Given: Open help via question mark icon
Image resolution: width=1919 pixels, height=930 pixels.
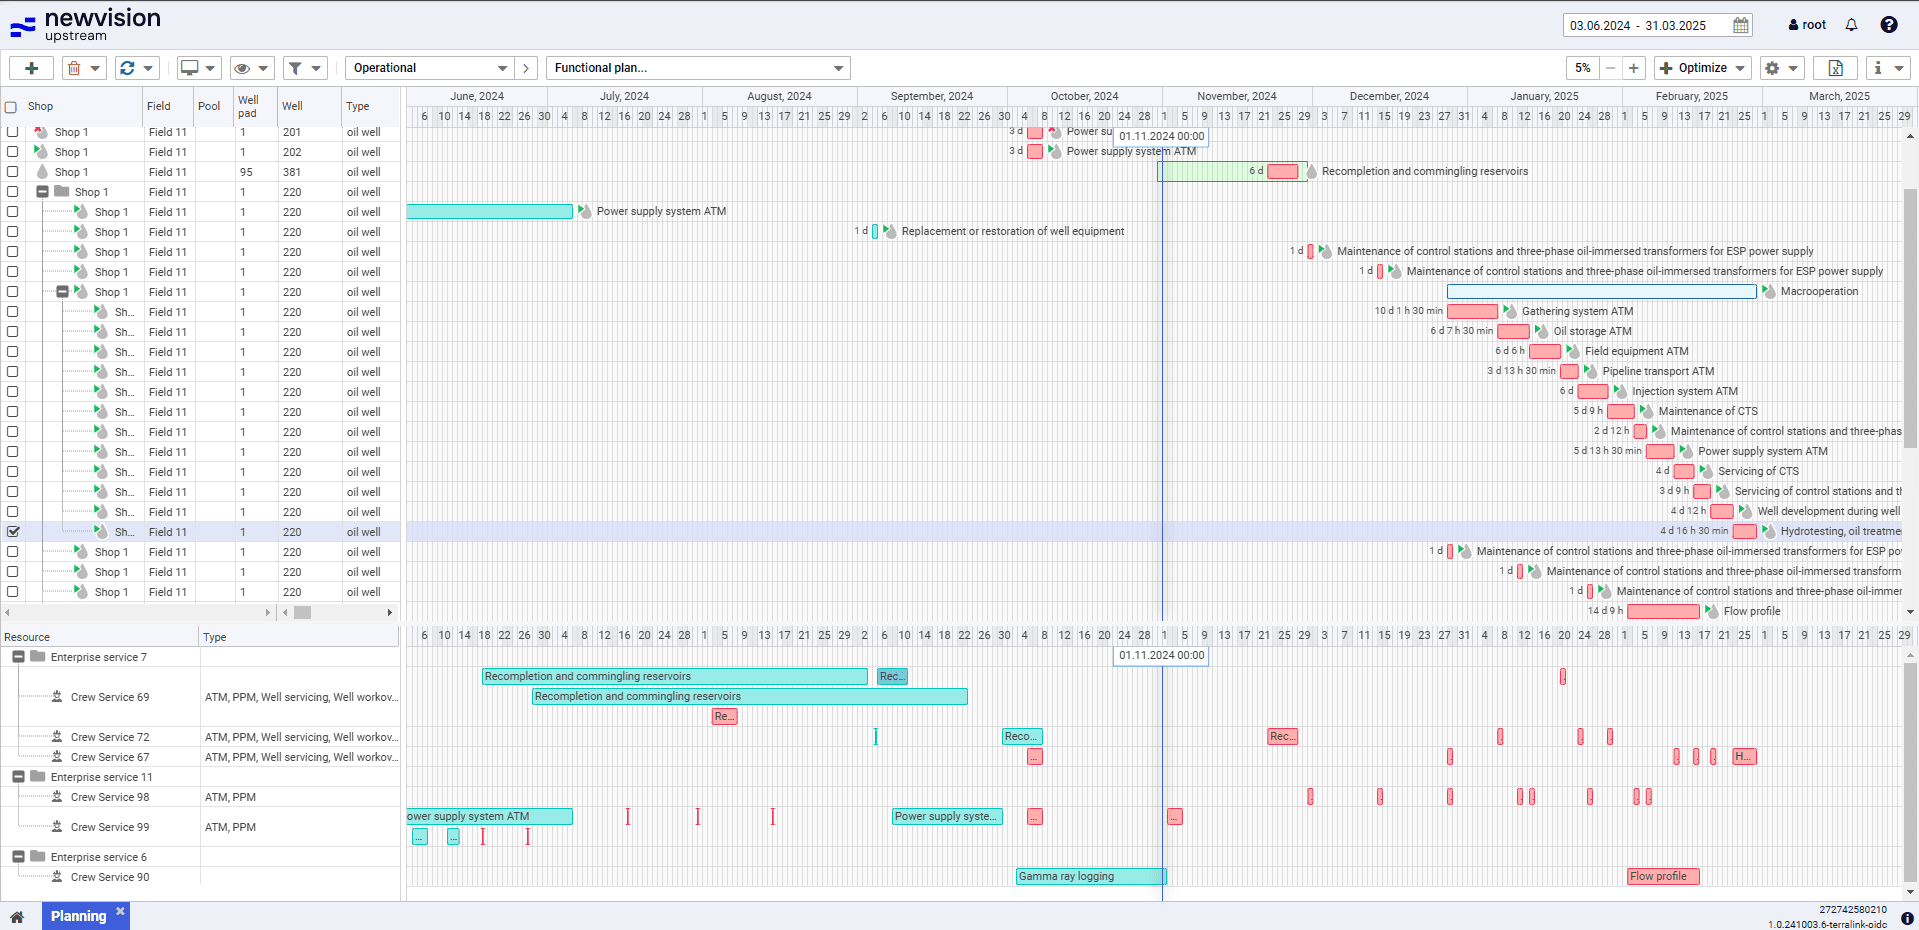Looking at the screenshot, I should [1888, 25].
